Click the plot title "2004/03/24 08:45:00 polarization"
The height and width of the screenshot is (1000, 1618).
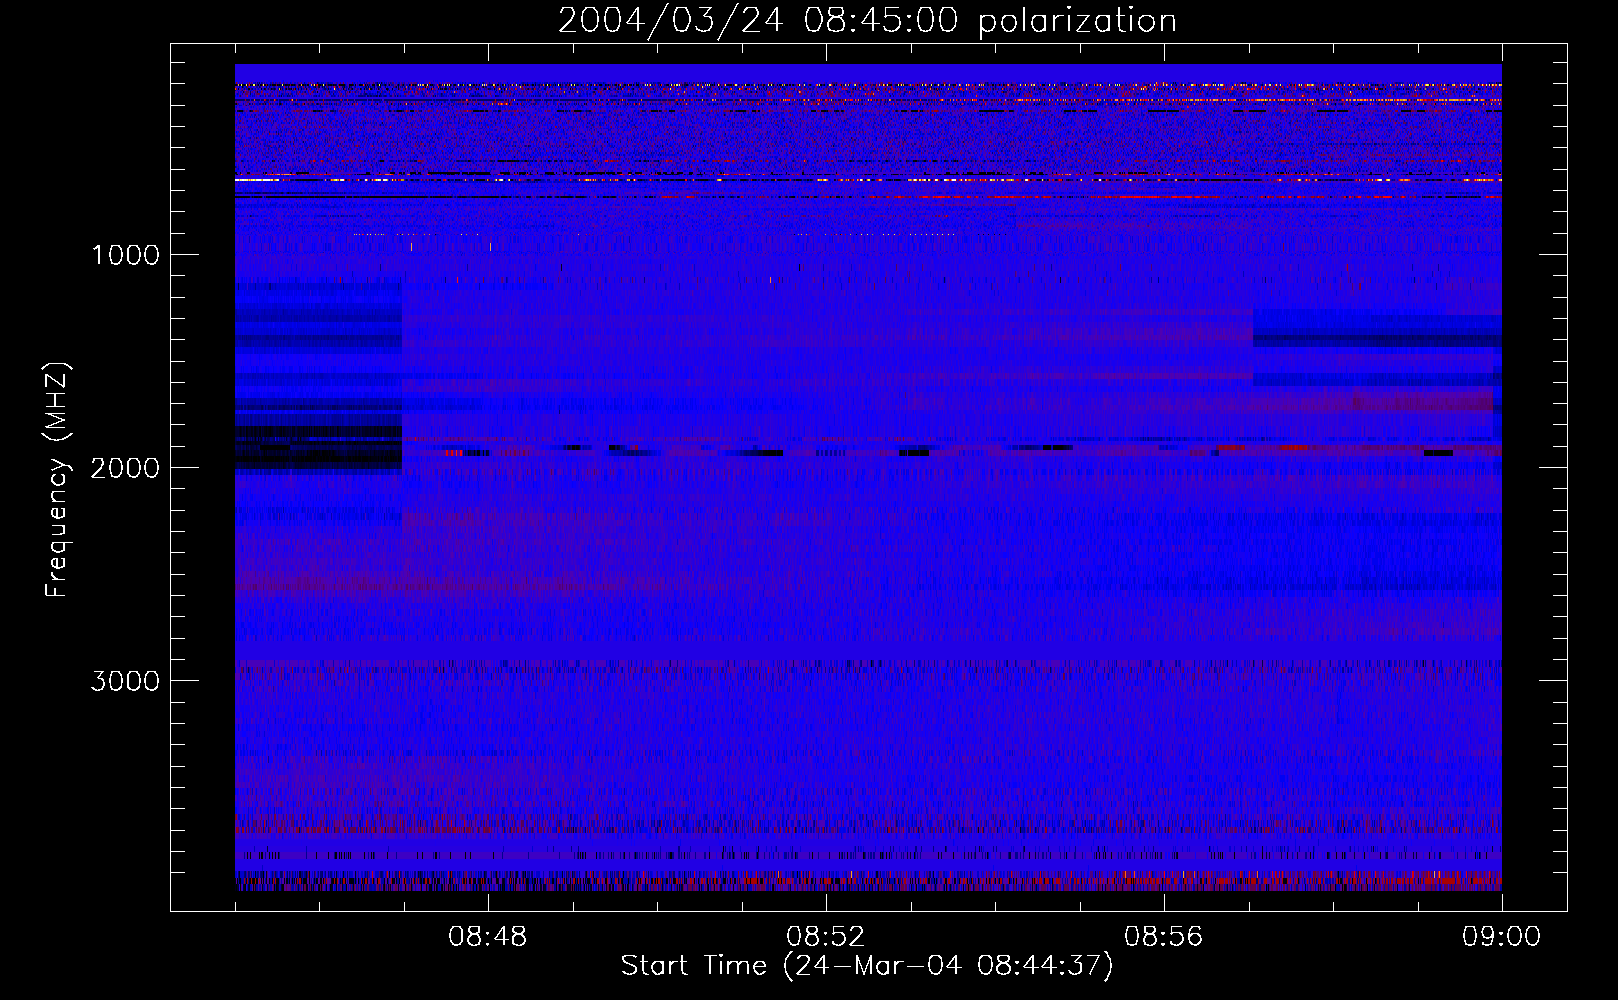867,21
